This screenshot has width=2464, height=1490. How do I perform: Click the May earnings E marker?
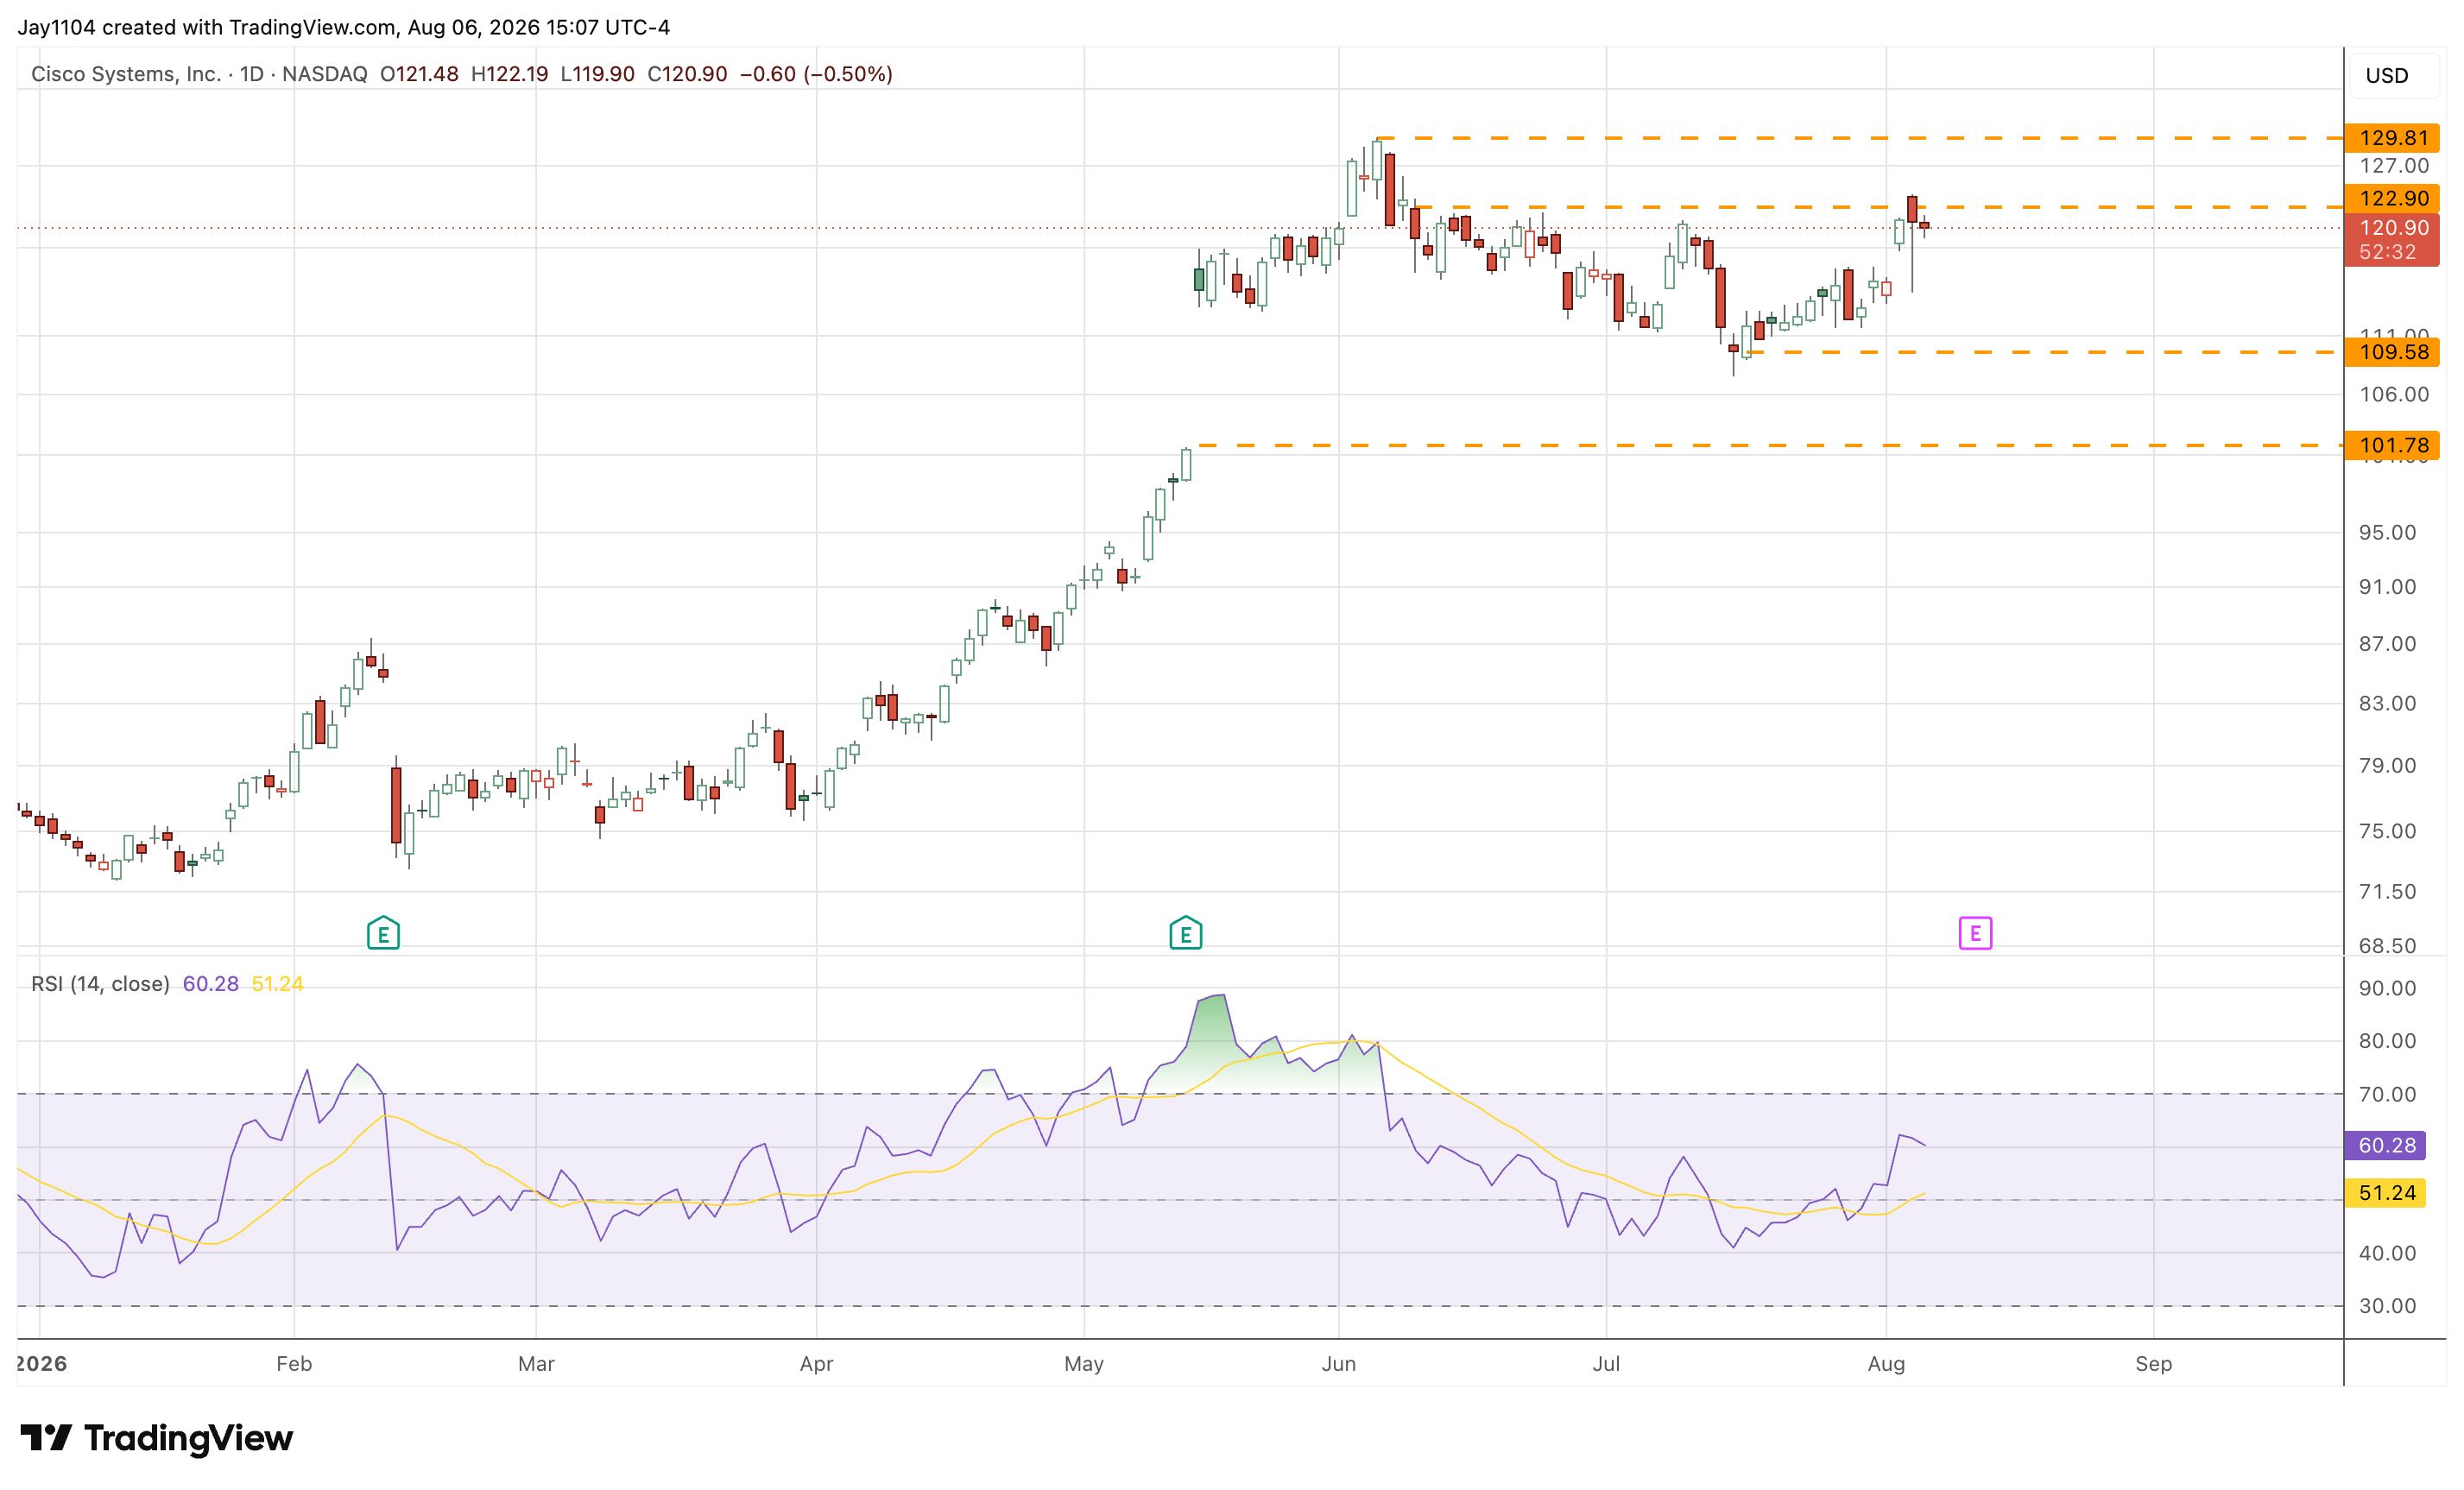[x=1185, y=933]
